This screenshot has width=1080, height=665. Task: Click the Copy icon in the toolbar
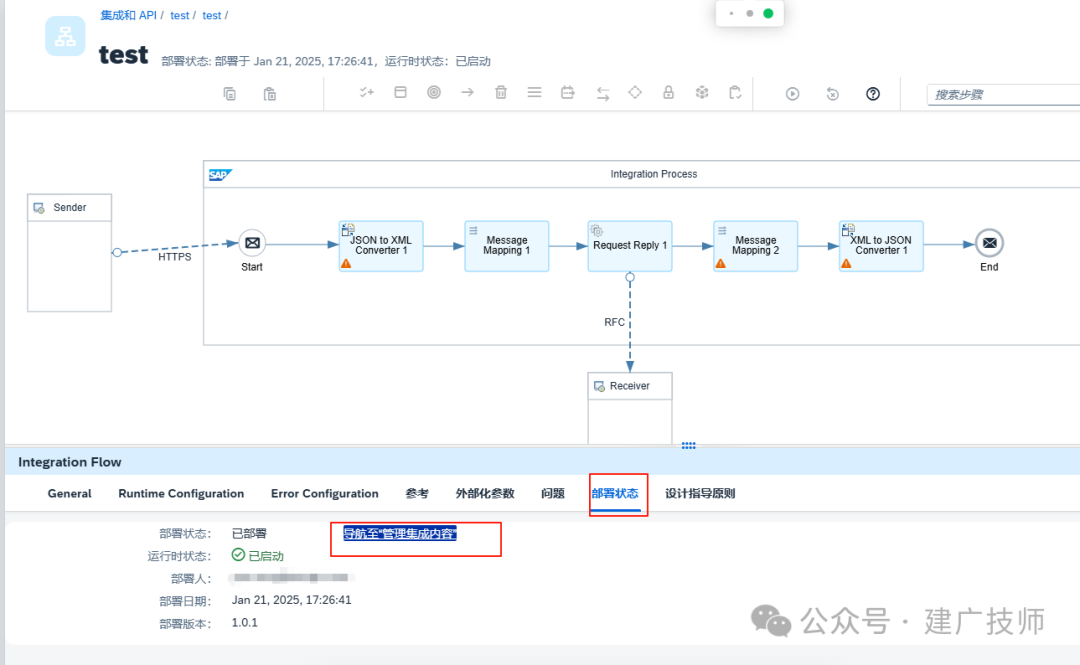(229, 94)
